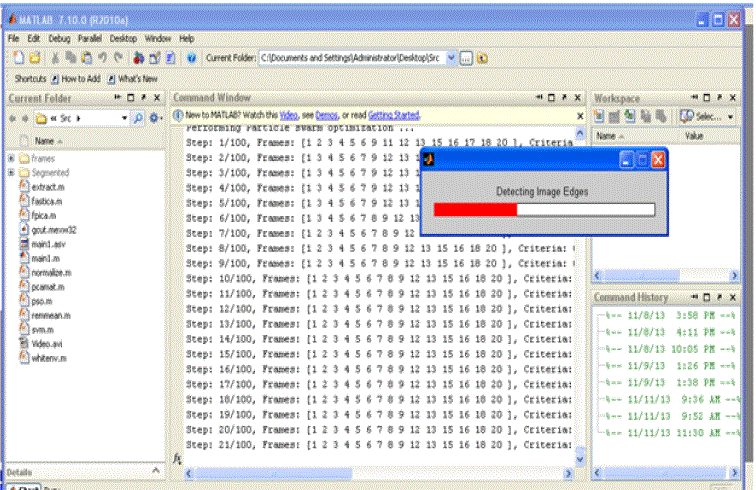Click the Open File folder icon
Viewport: 756px width, 490px height.
point(34,58)
